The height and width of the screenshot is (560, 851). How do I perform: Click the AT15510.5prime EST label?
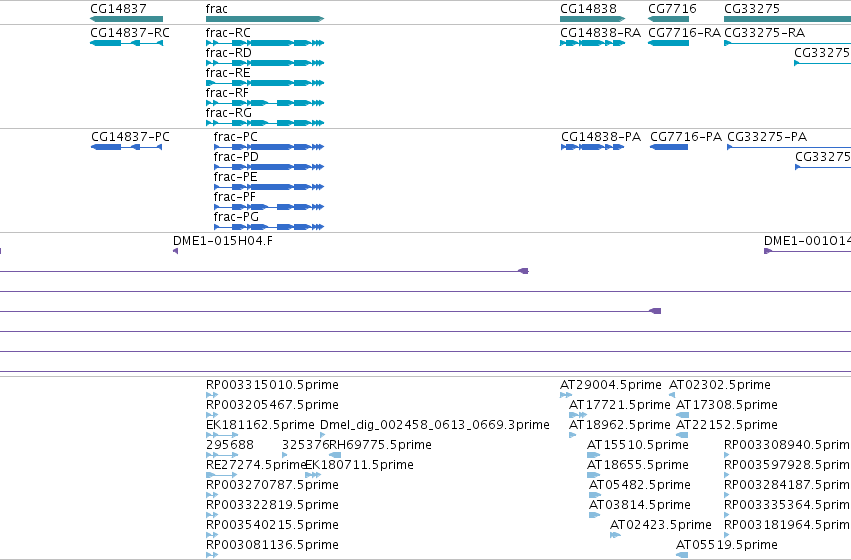point(638,445)
